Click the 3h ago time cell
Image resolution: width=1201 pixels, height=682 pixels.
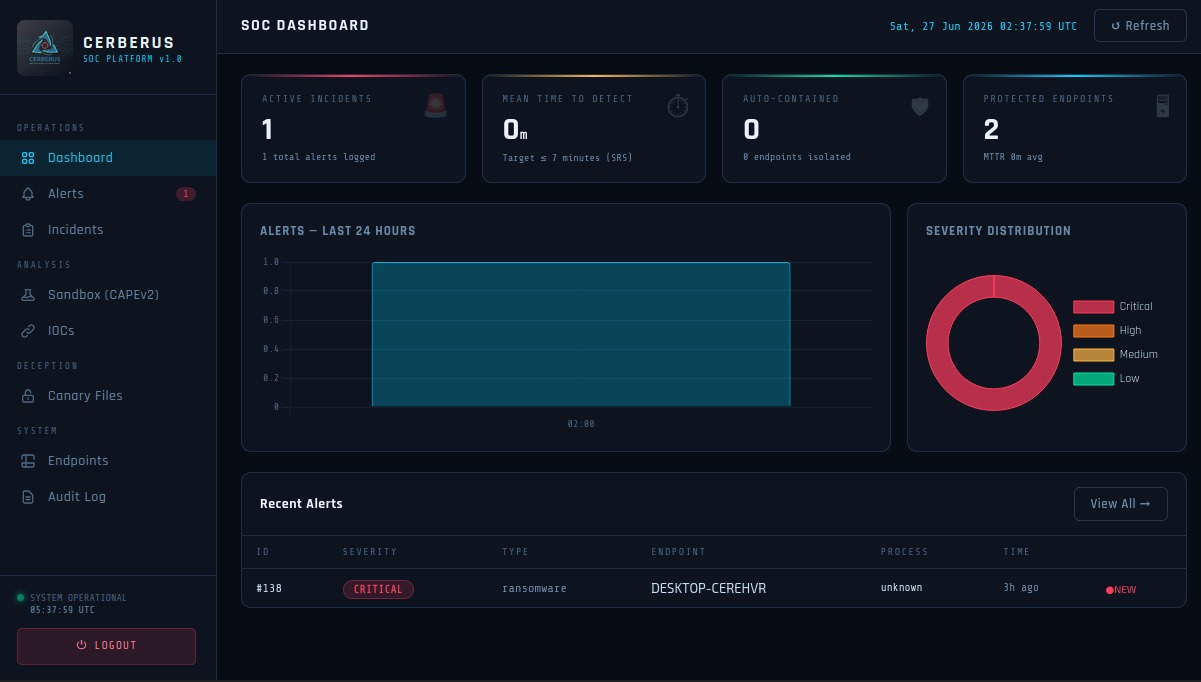pyautogui.click(x=1021, y=588)
